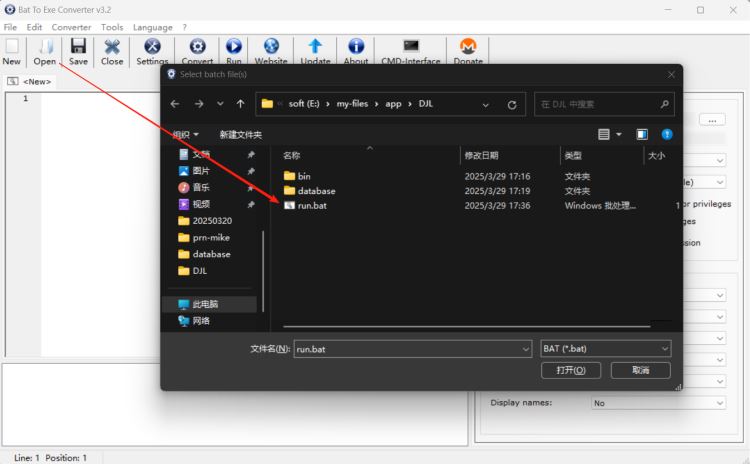Viewport: 750px width, 464px height.
Task: Click the 打开(O) button
Action: [571, 370]
